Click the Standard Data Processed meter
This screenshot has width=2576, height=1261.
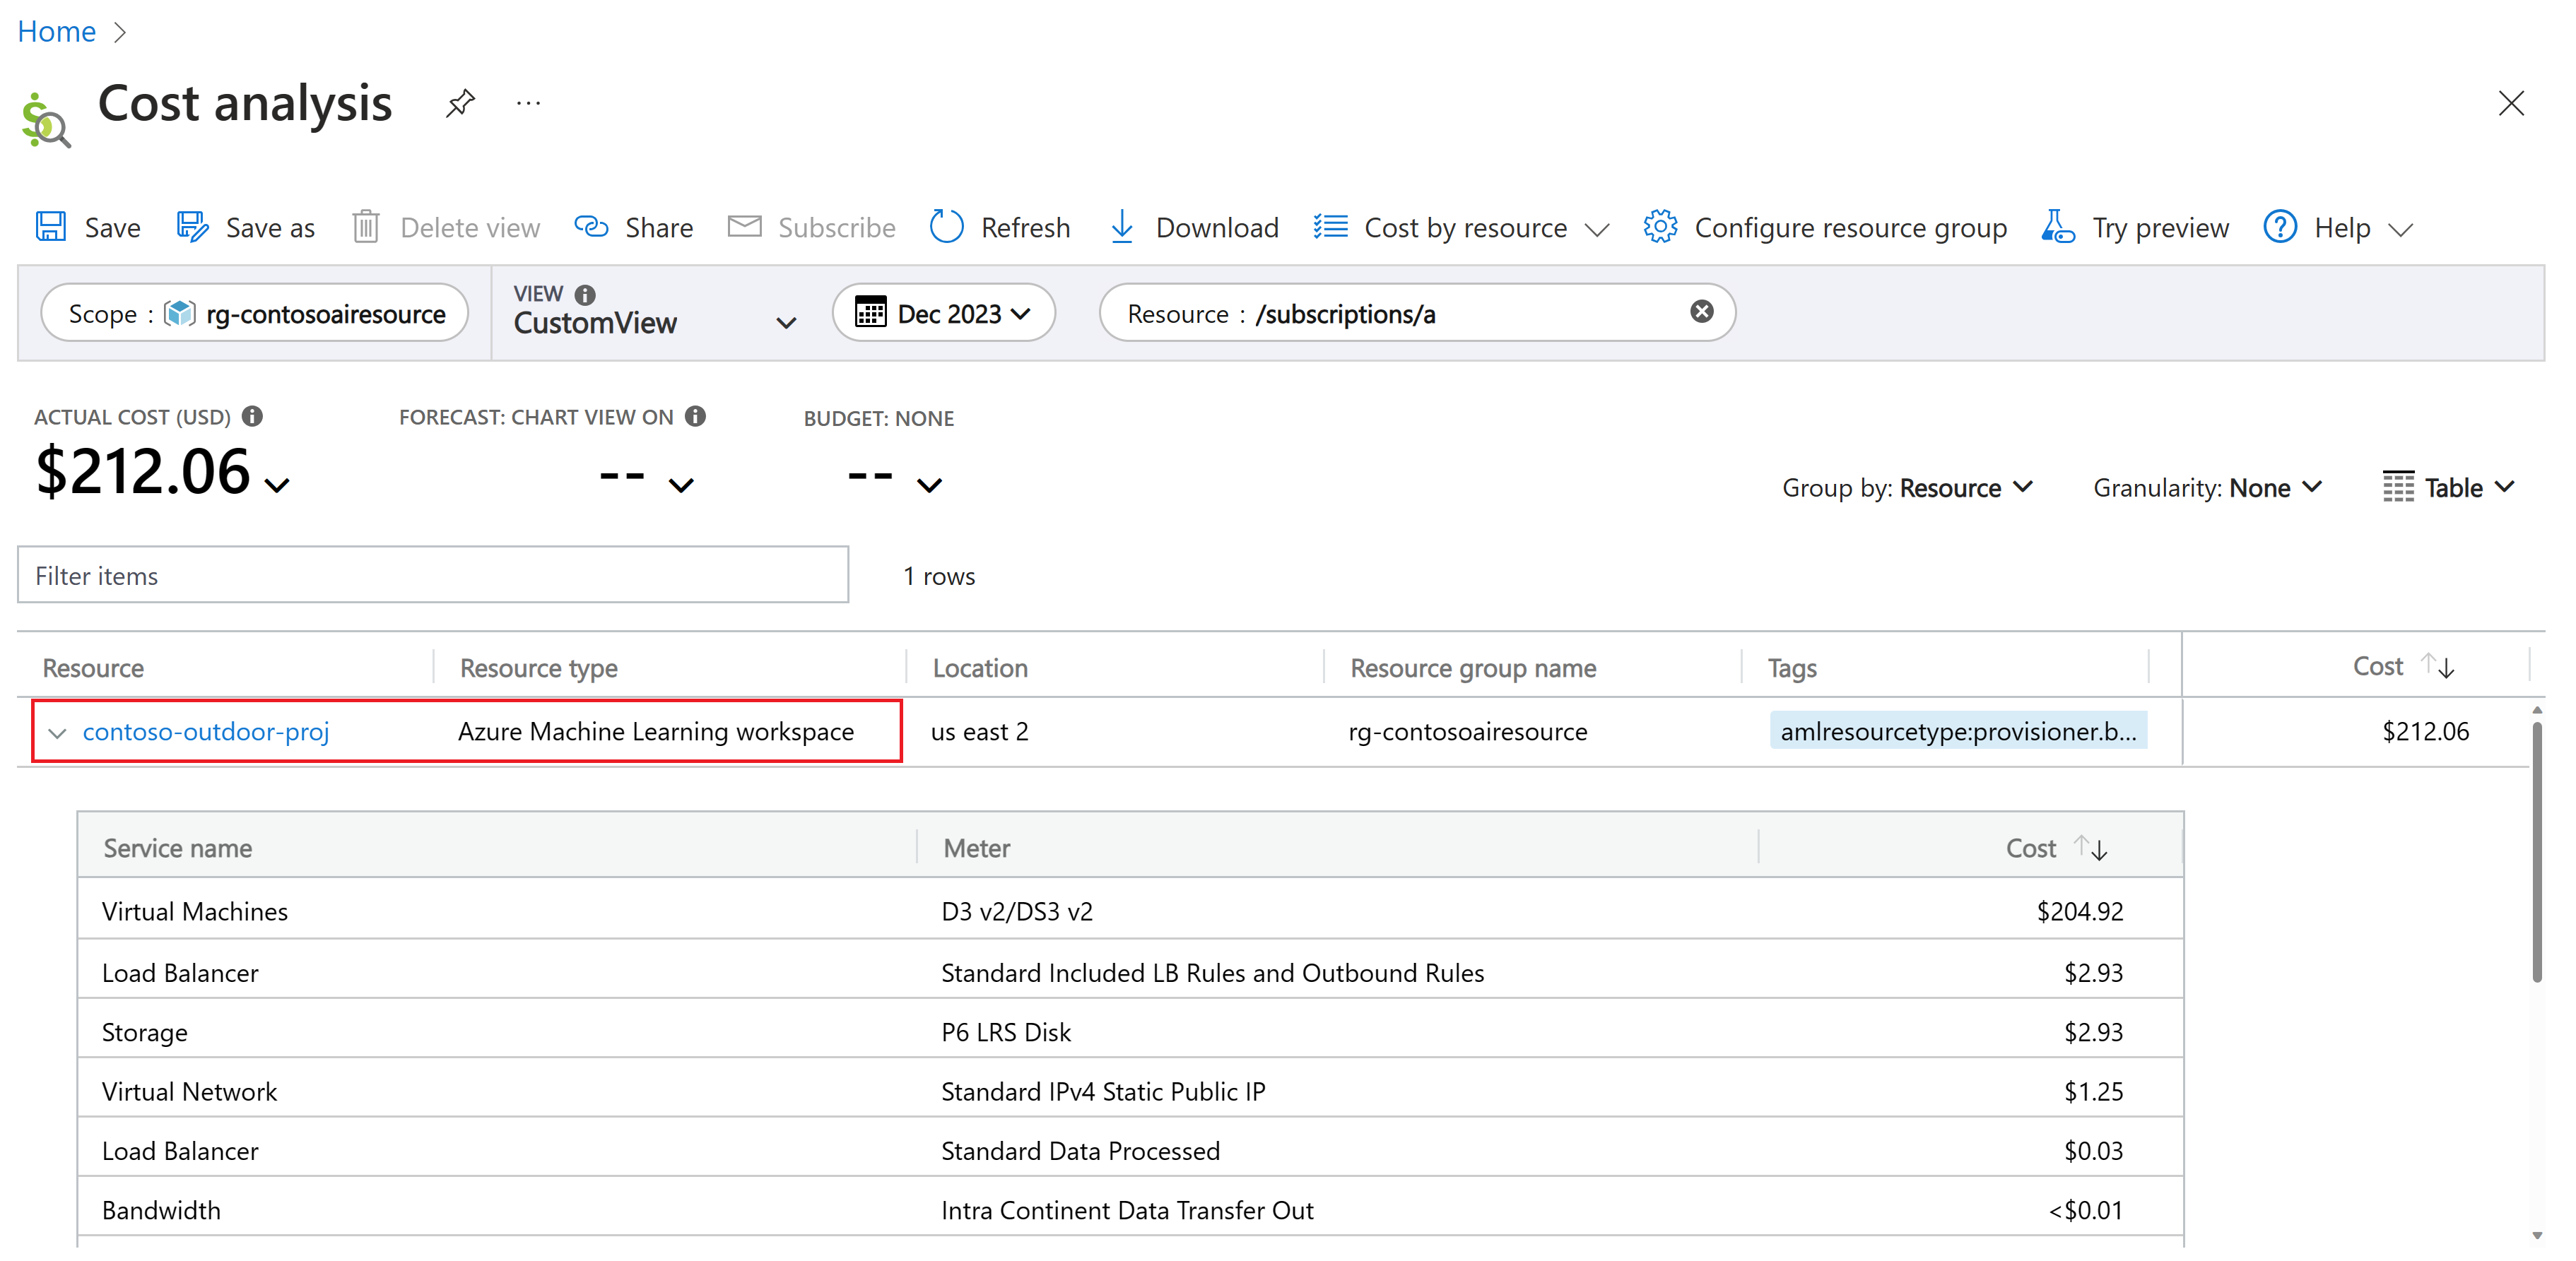[x=1080, y=1150]
